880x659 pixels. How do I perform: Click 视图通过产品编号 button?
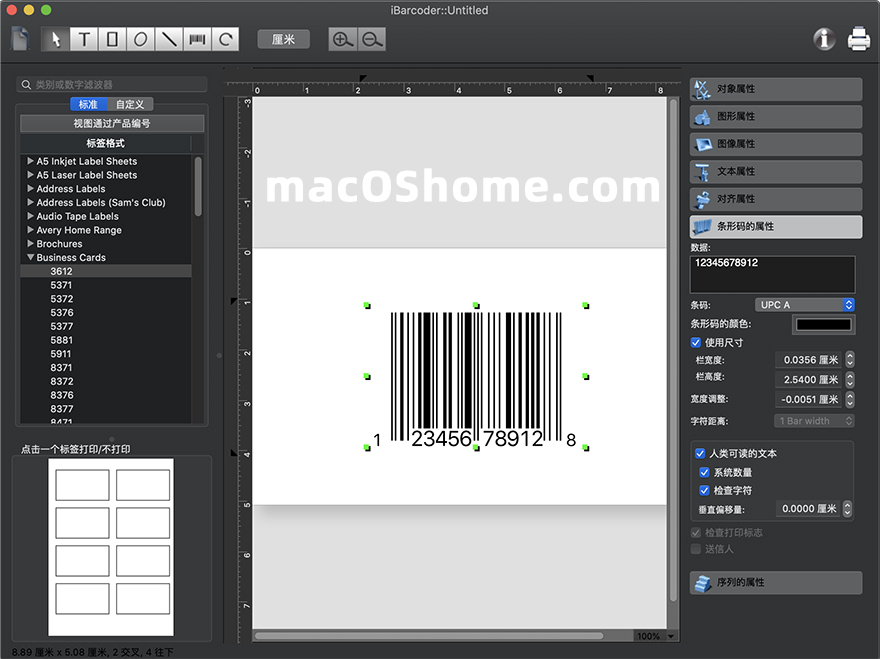click(x=112, y=123)
